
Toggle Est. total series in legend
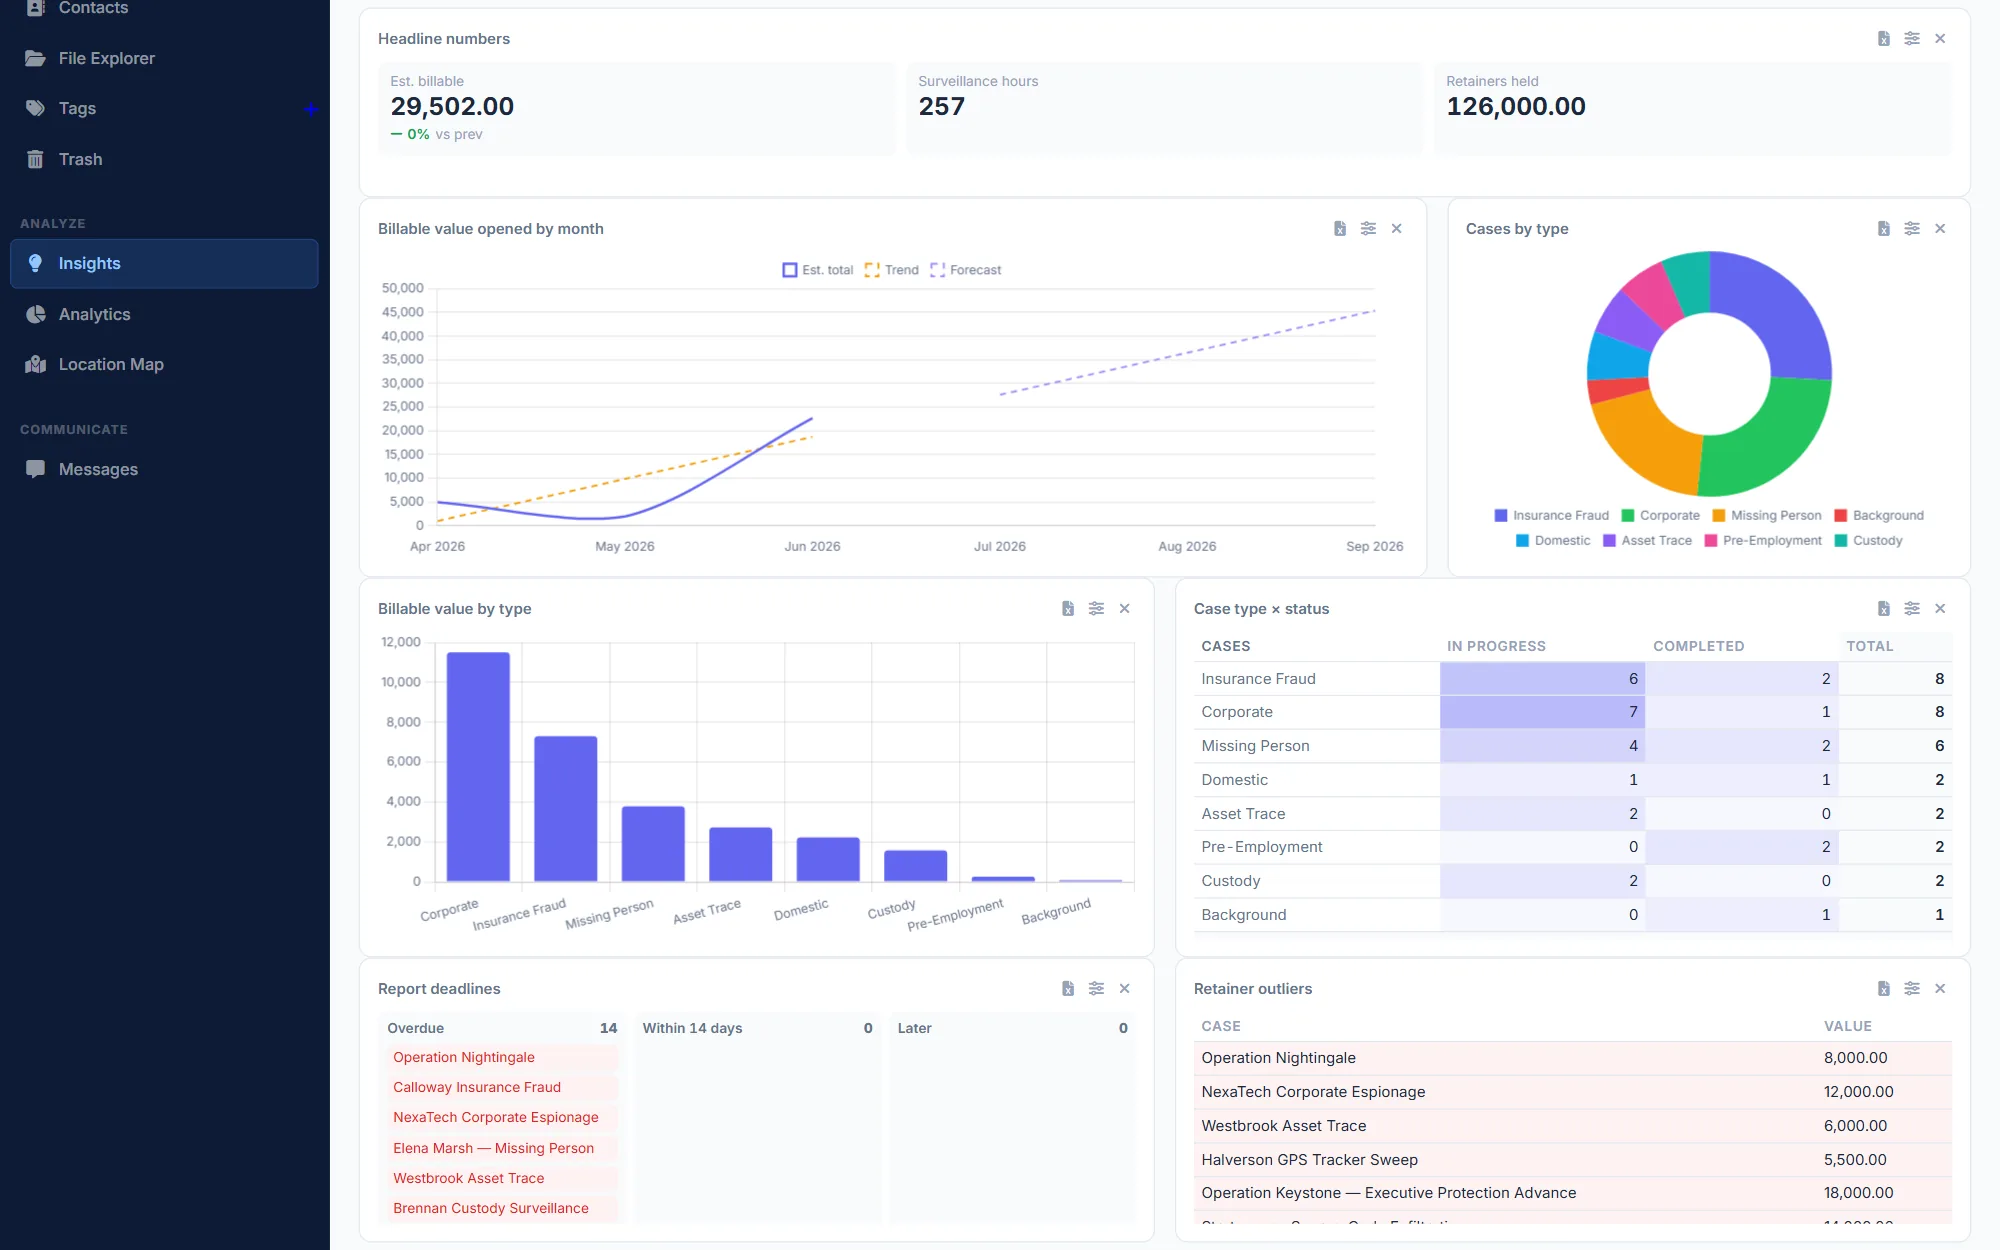click(818, 270)
